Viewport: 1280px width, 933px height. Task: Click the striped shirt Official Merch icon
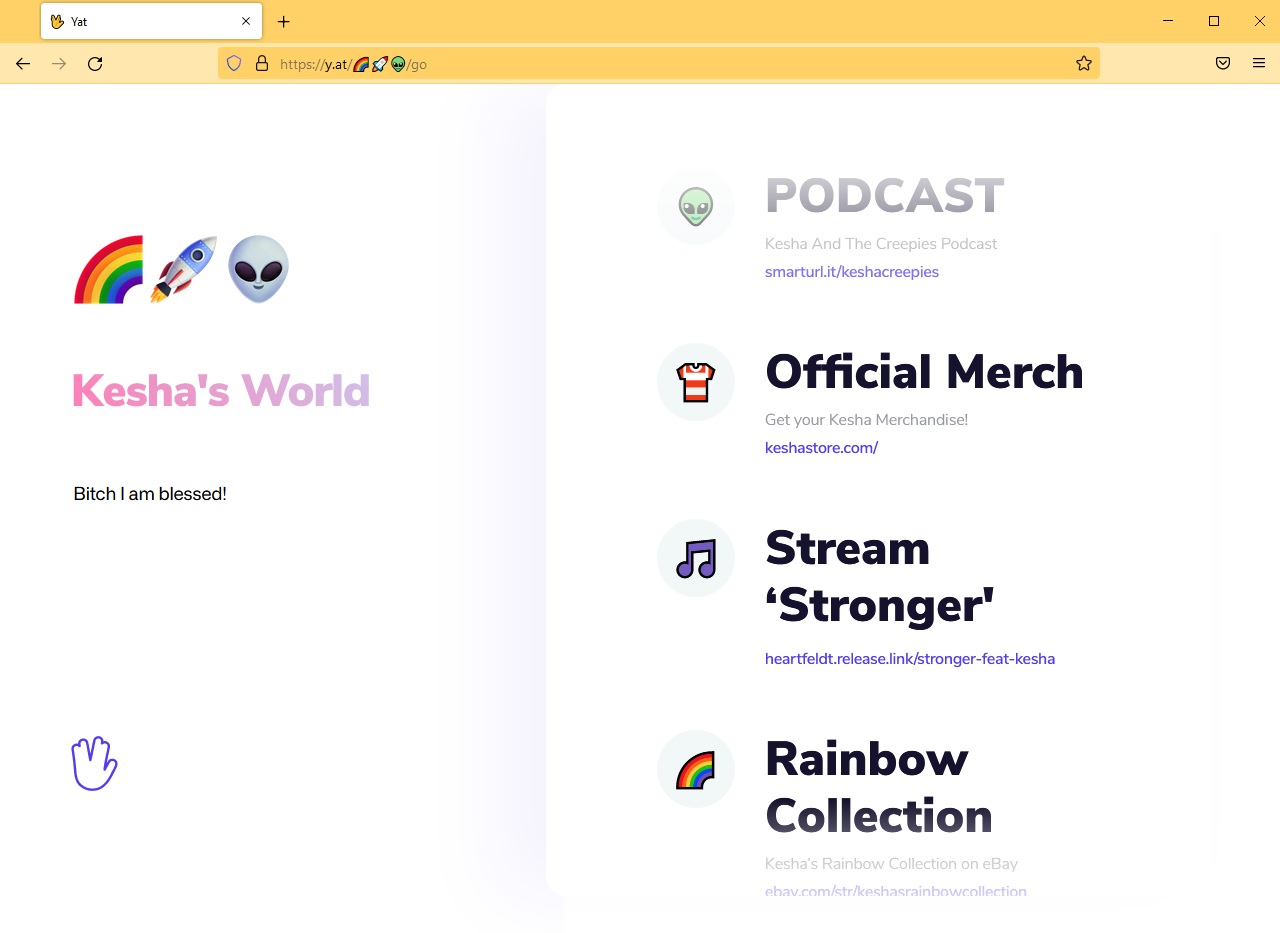[695, 382]
